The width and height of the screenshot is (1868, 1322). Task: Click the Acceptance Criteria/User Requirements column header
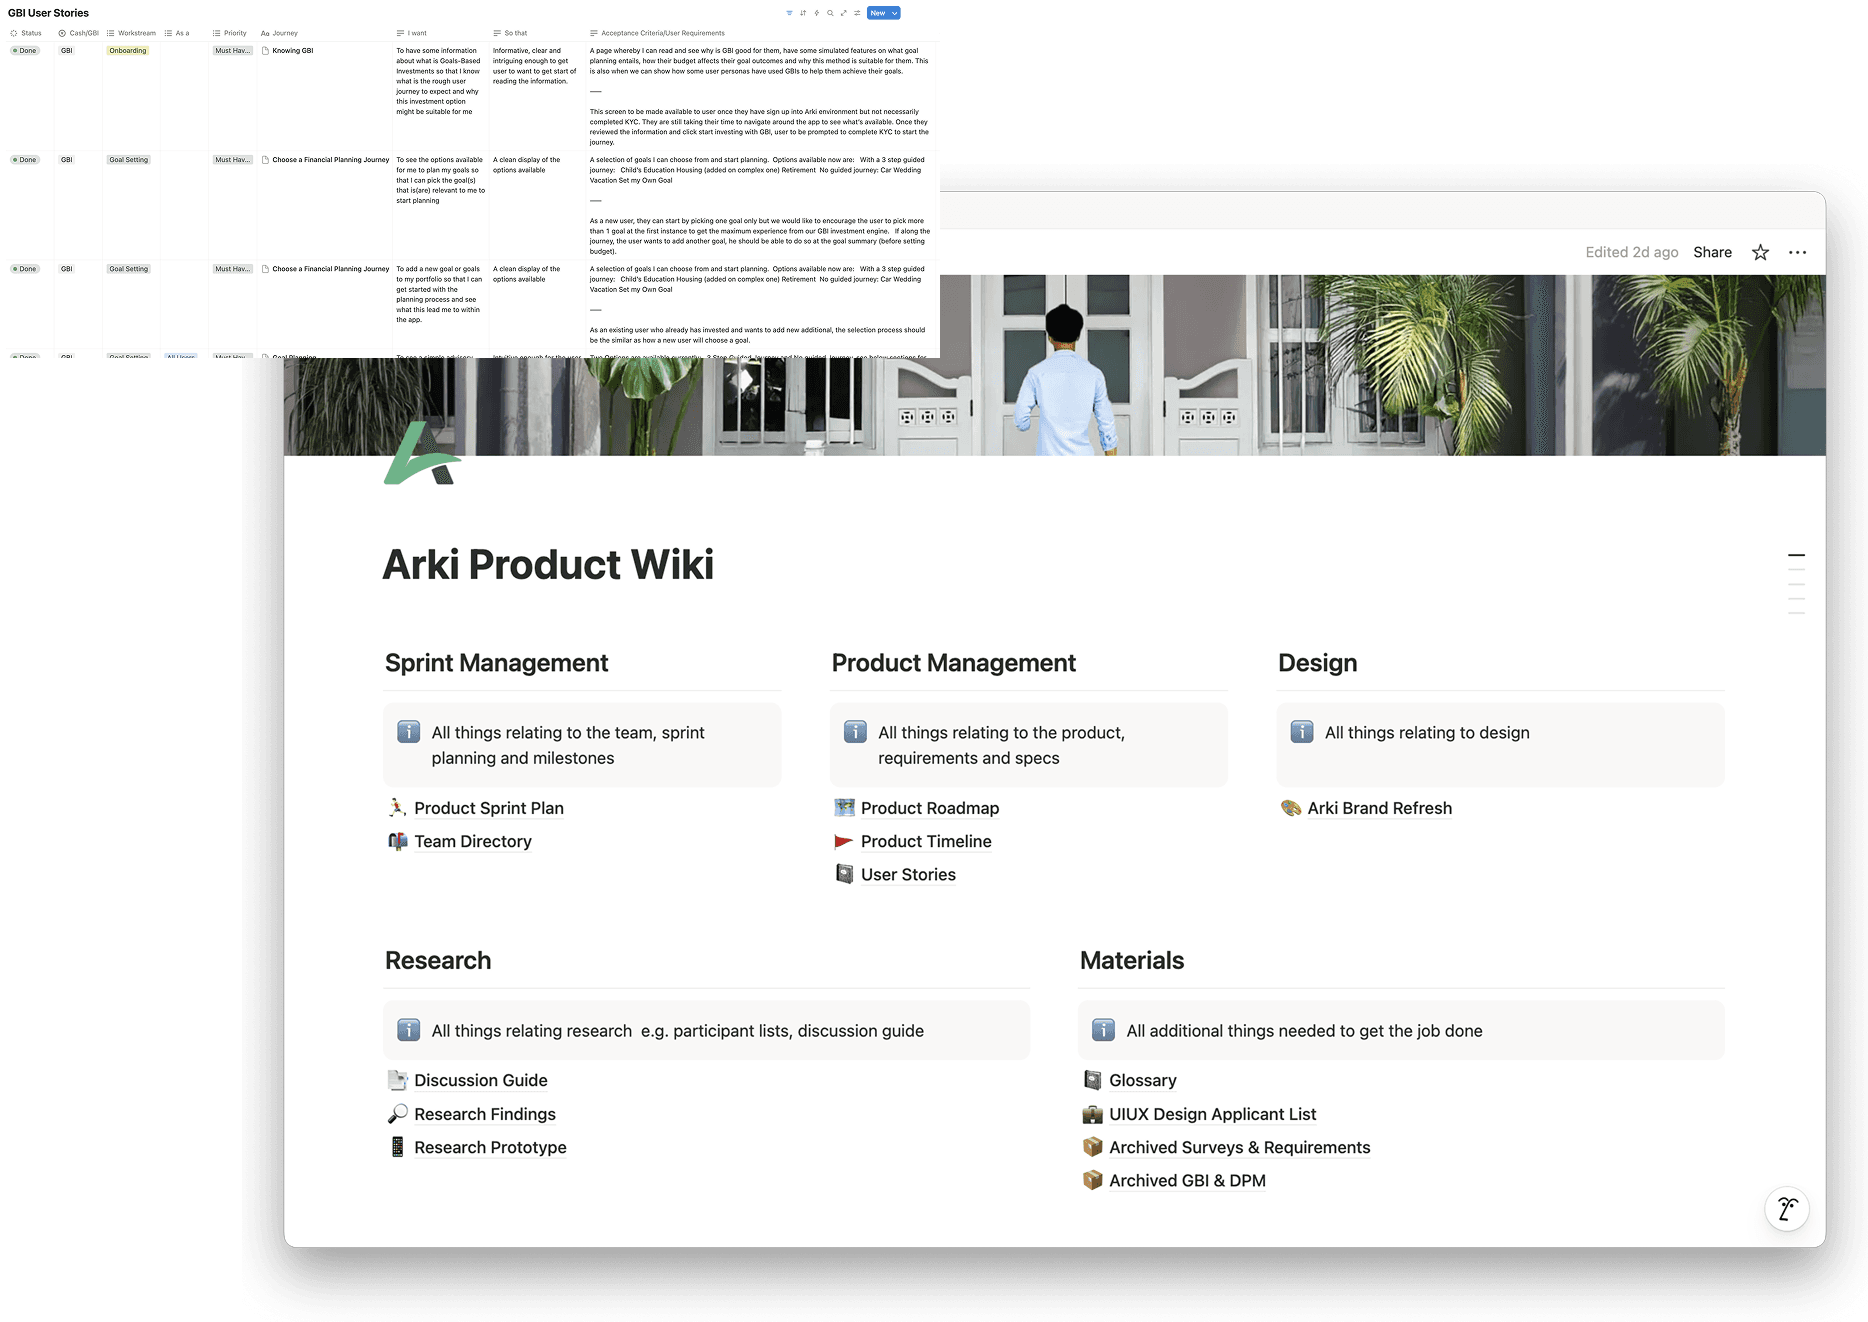(x=657, y=33)
